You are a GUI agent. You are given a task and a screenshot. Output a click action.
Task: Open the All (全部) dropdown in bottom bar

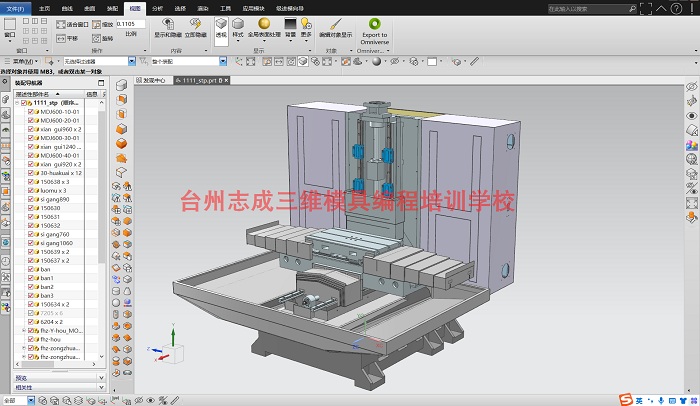click(31, 401)
